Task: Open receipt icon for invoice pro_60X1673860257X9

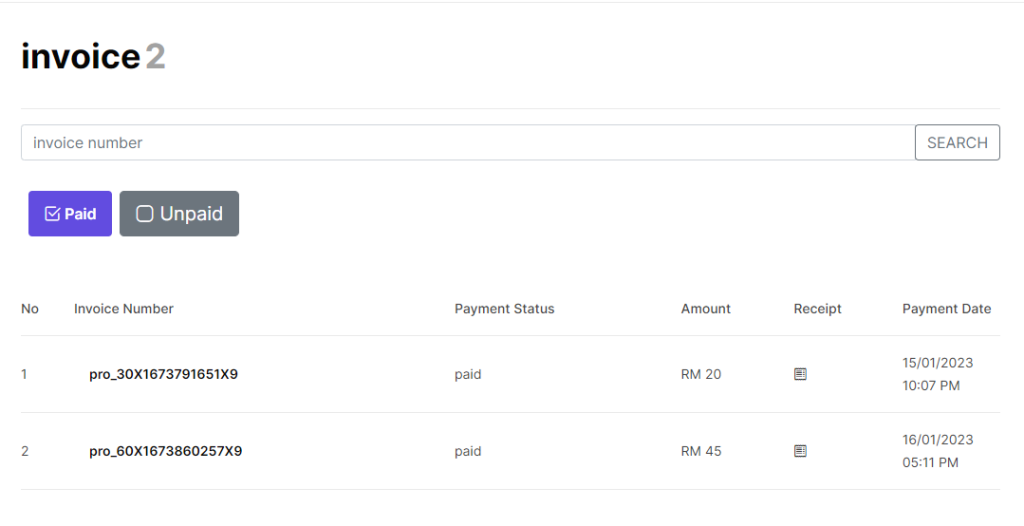Action: [800, 451]
